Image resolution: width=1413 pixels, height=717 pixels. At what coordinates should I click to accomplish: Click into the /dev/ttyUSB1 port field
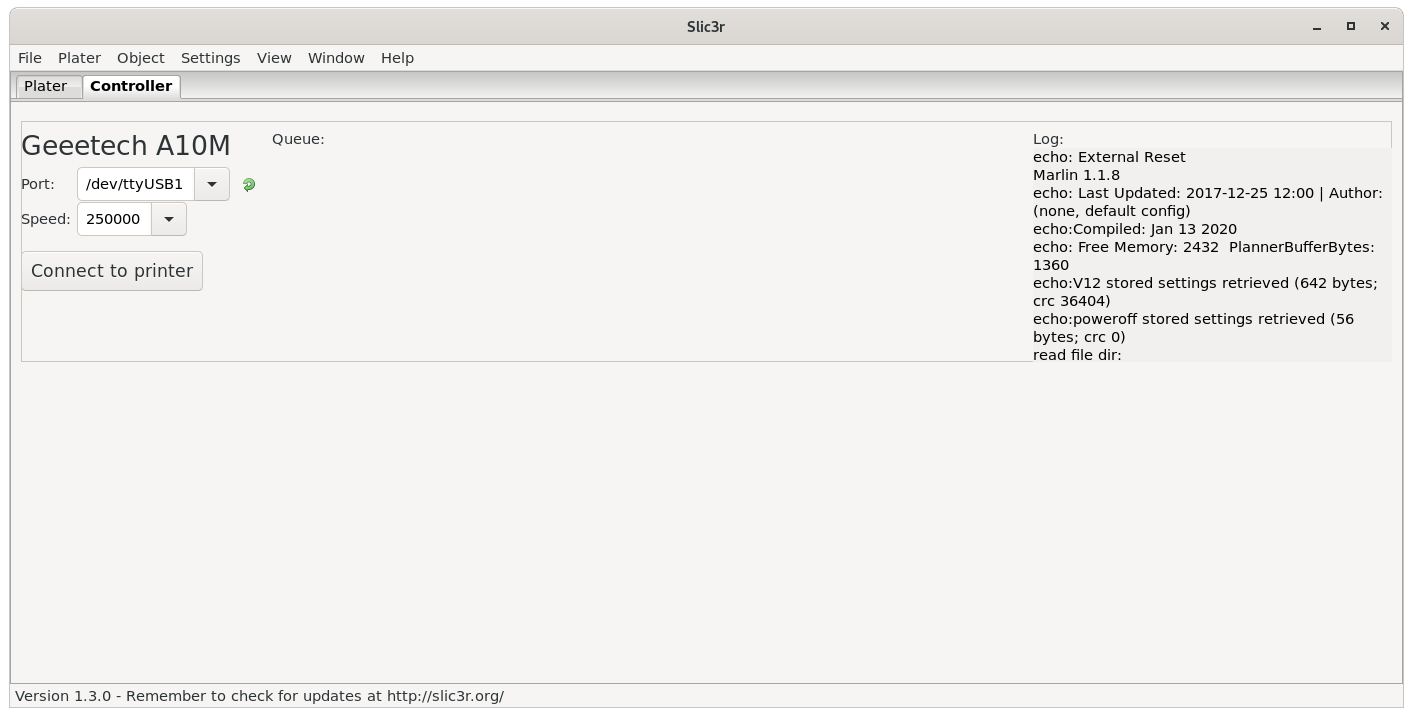pyautogui.click(x=136, y=184)
